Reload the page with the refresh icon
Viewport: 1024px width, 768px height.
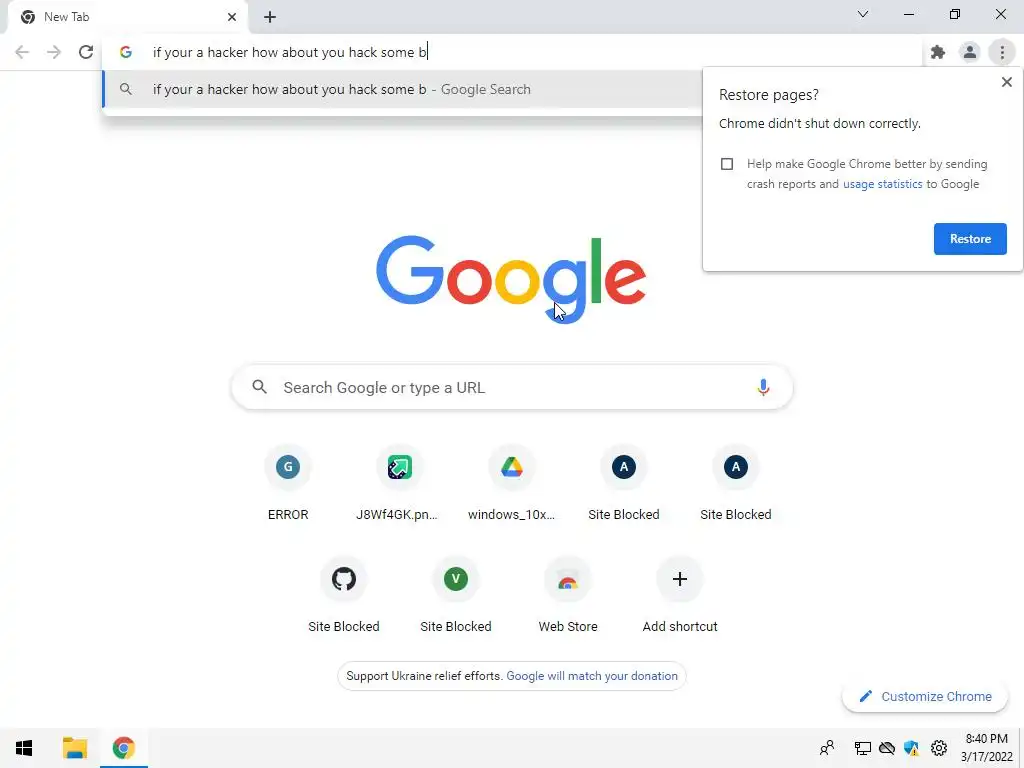(x=86, y=52)
